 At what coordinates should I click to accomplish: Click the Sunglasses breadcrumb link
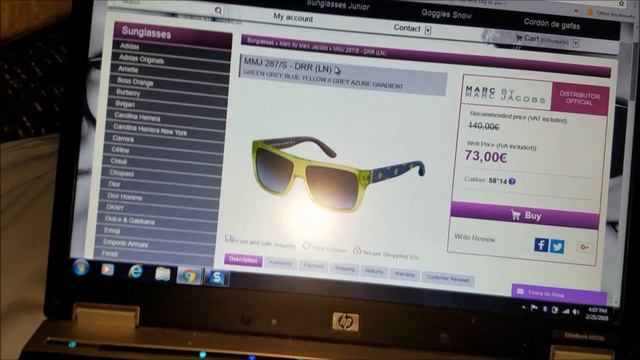(x=260, y=42)
